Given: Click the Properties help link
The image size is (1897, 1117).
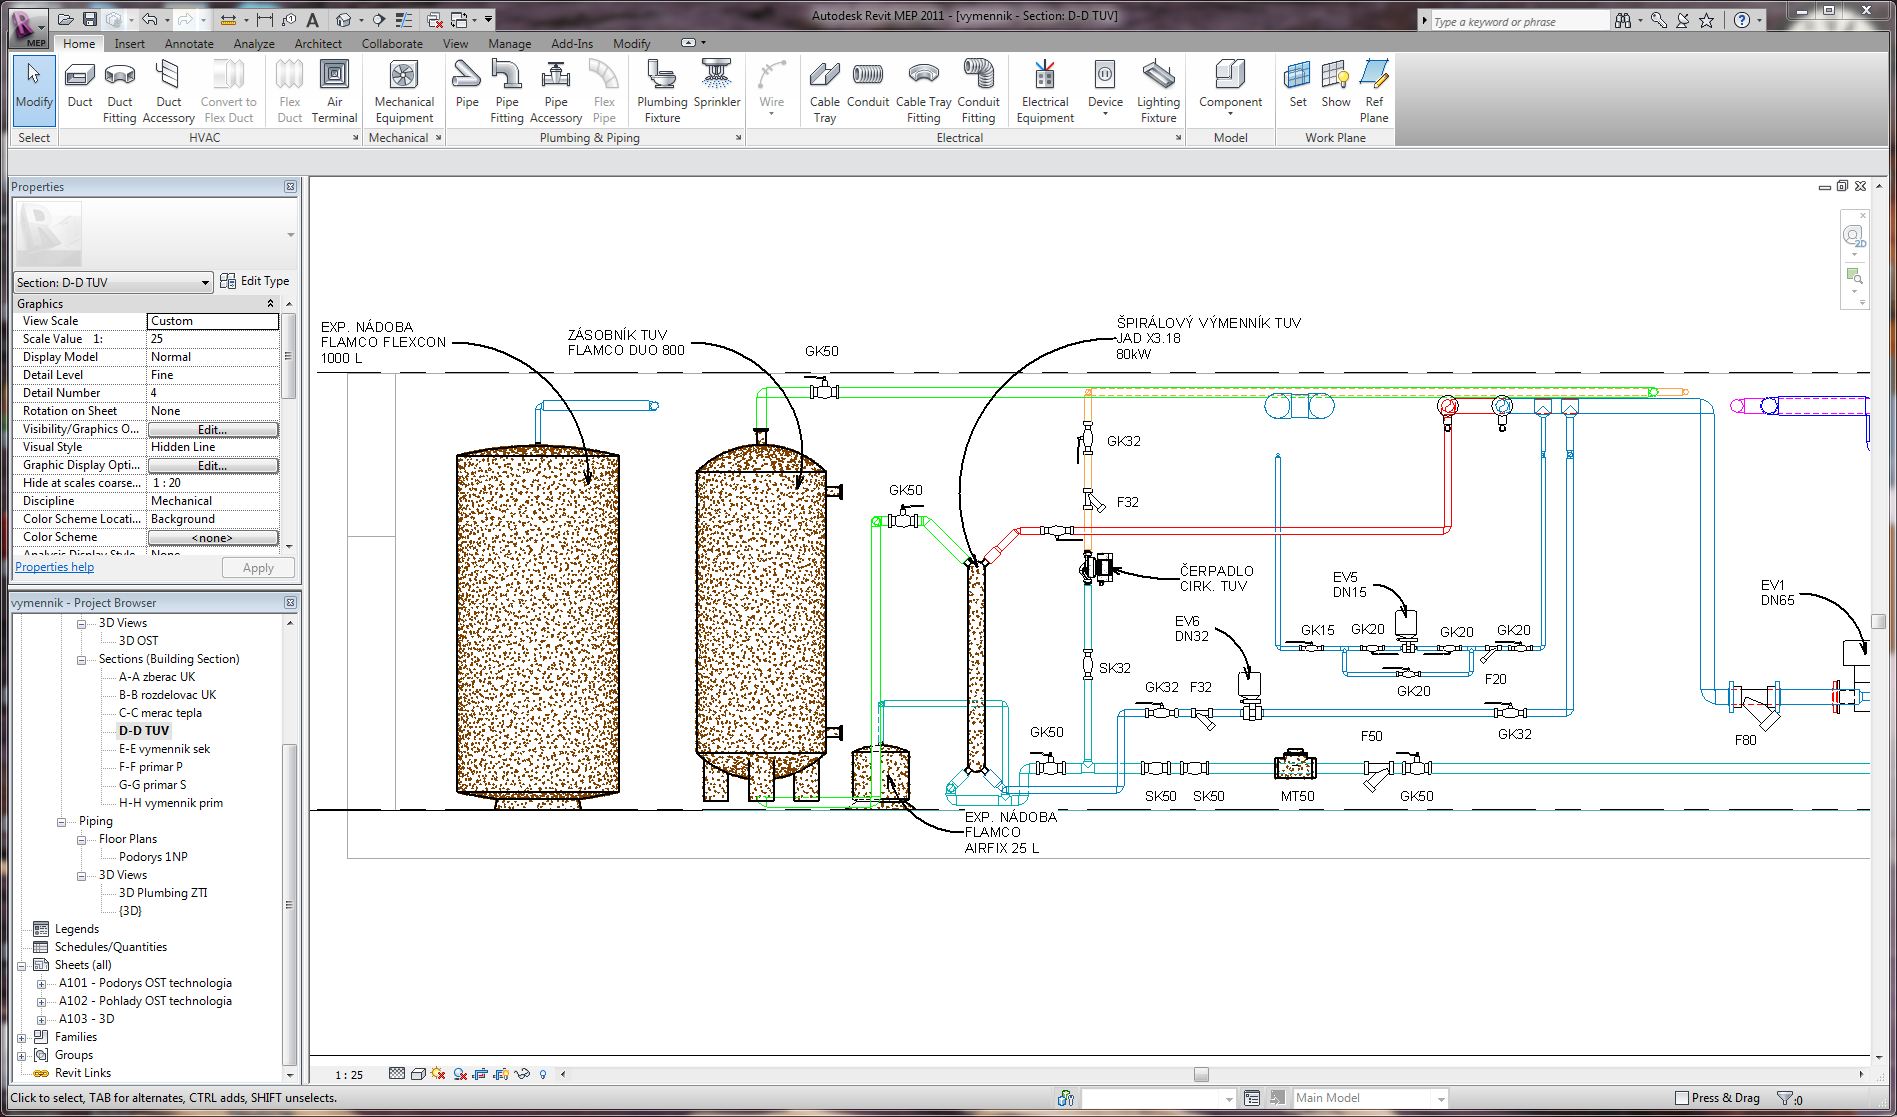Looking at the screenshot, I should pyautogui.click(x=55, y=567).
